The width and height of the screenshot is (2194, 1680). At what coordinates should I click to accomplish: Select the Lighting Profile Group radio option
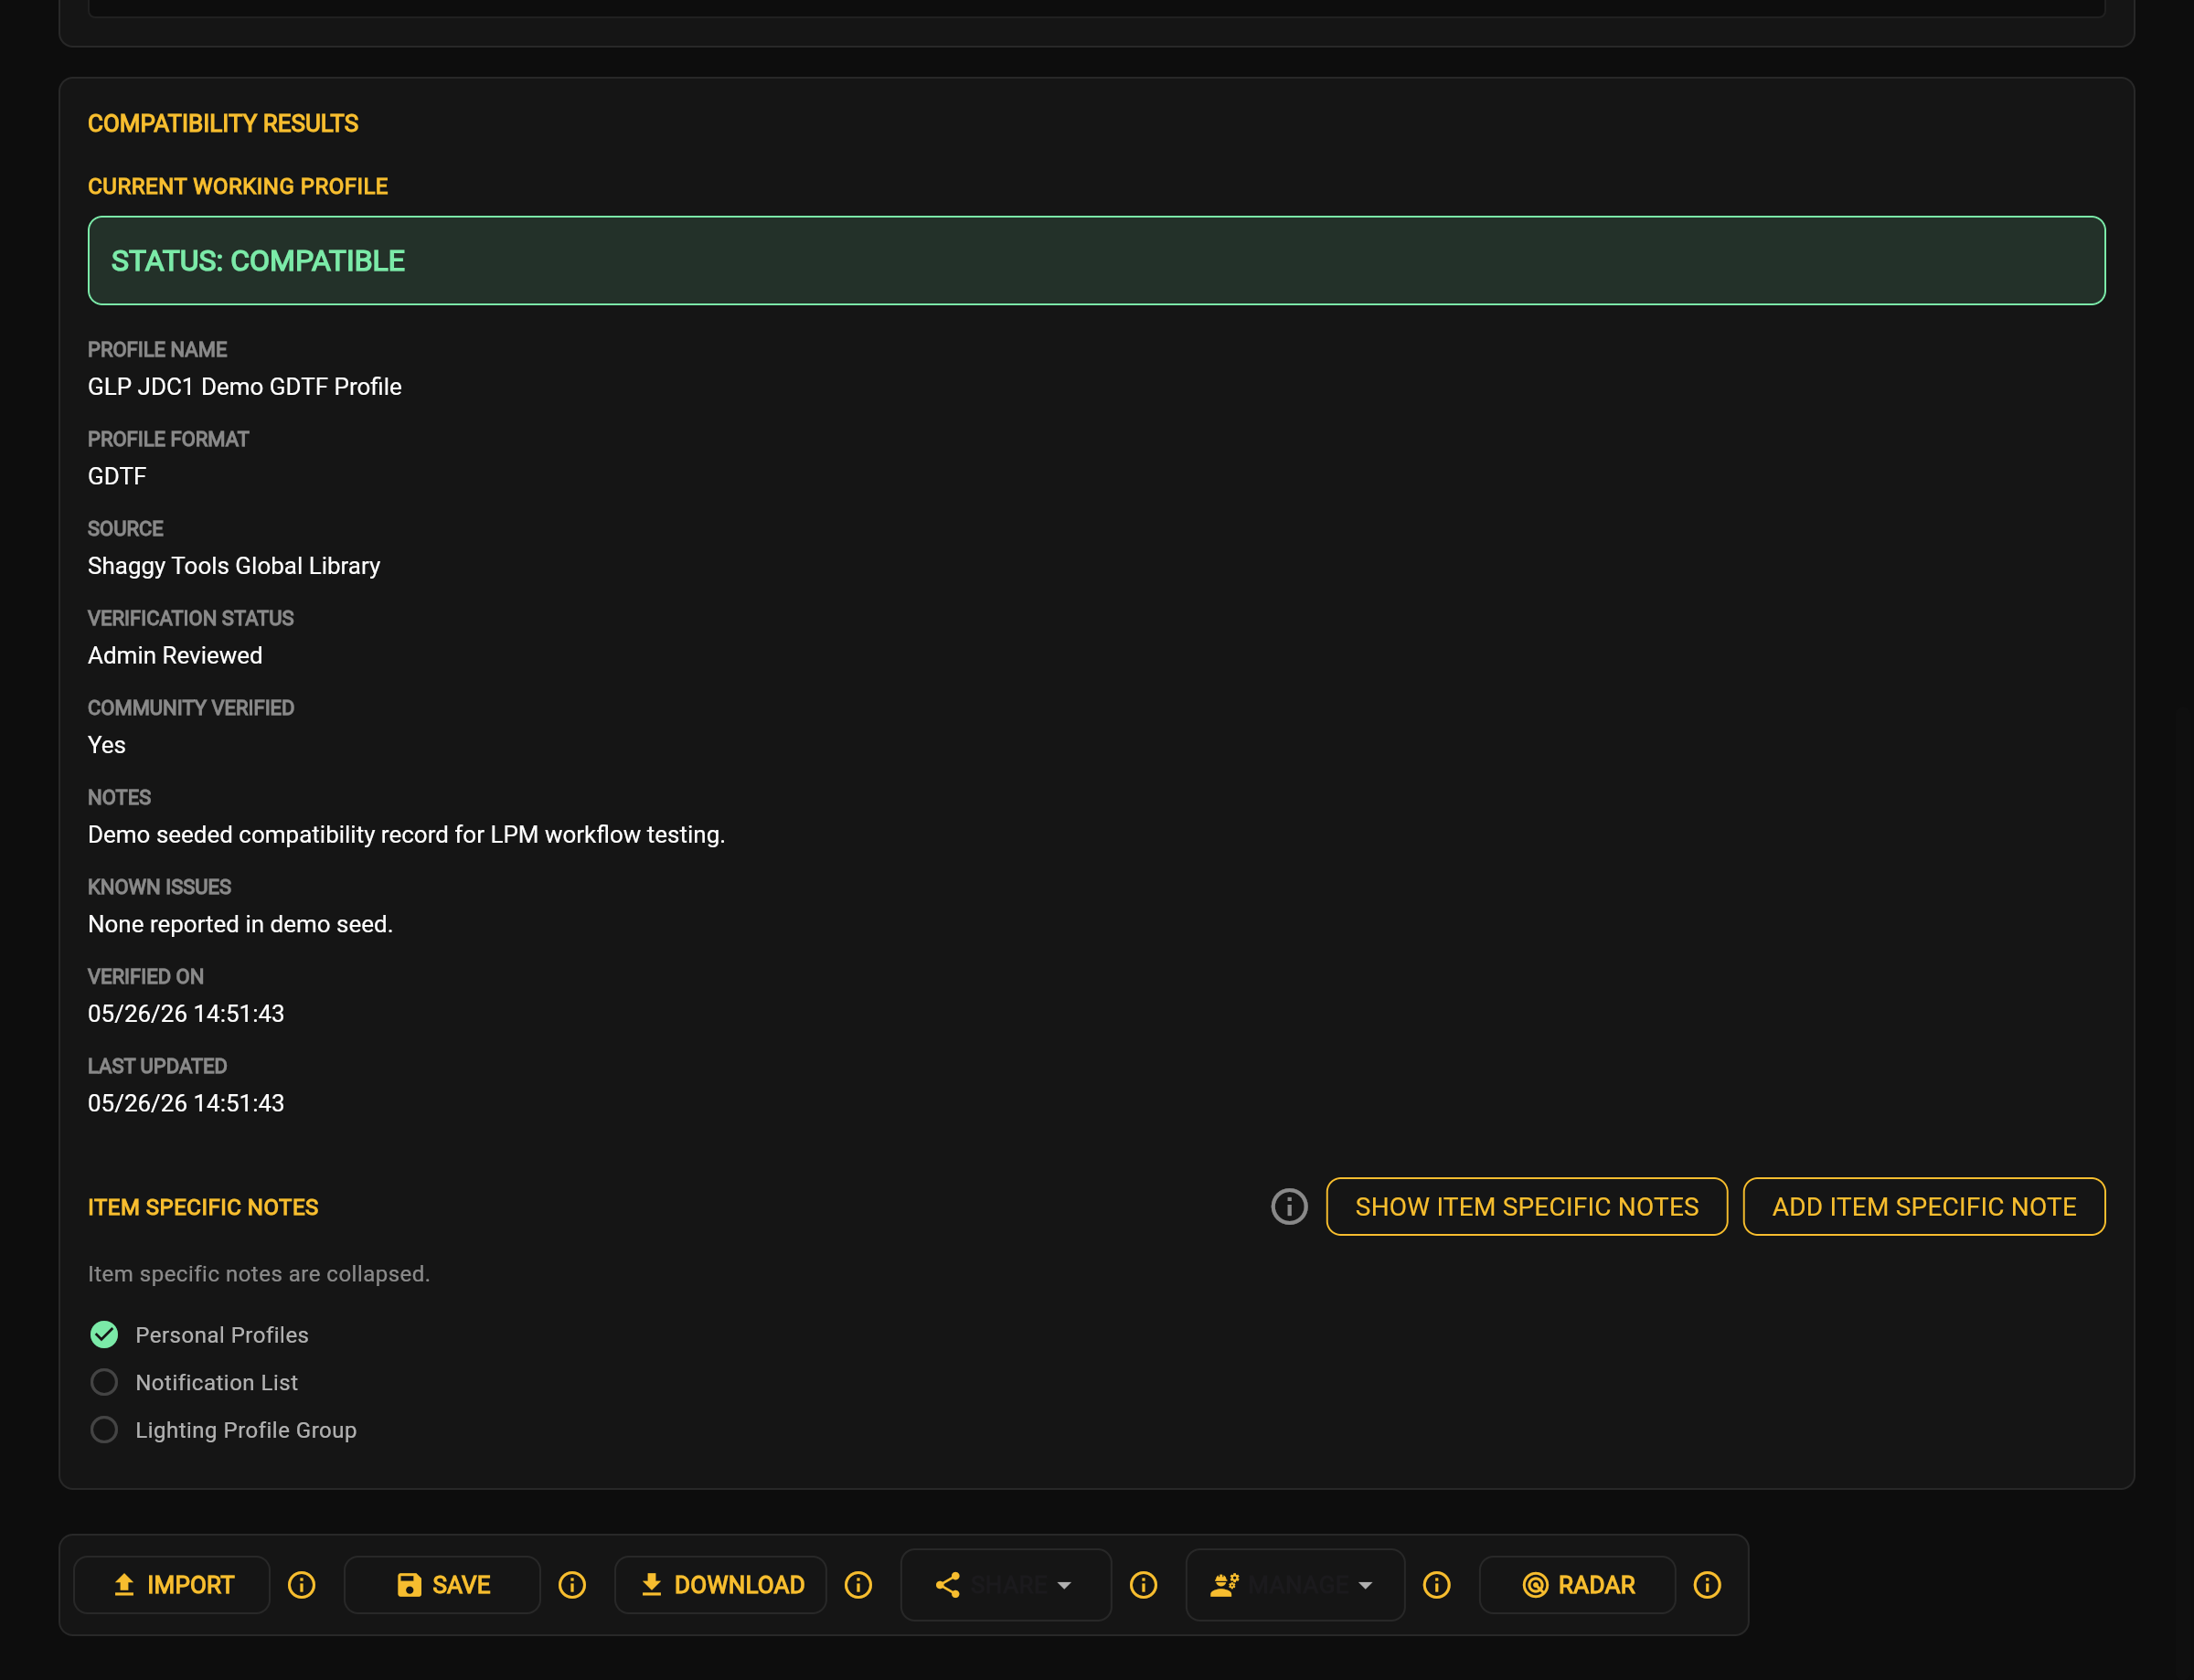click(x=104, y=1430)
